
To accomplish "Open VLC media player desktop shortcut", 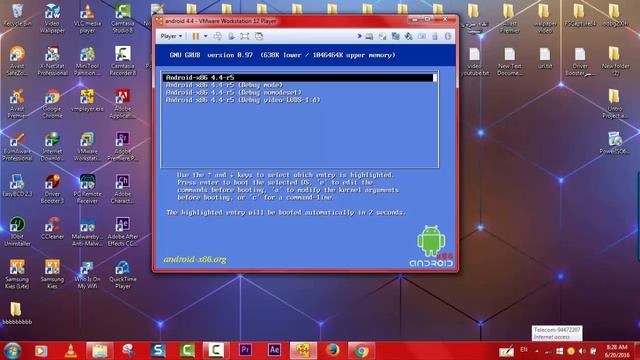I will point(87,19).
